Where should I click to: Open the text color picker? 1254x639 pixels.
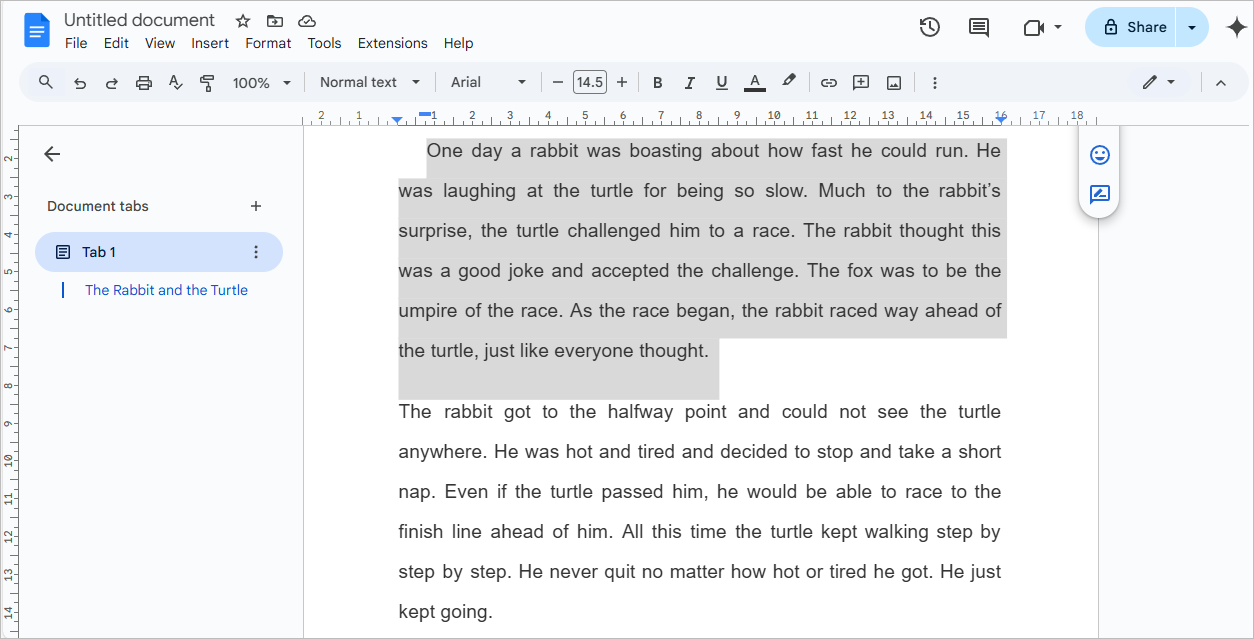coord(755,83)
